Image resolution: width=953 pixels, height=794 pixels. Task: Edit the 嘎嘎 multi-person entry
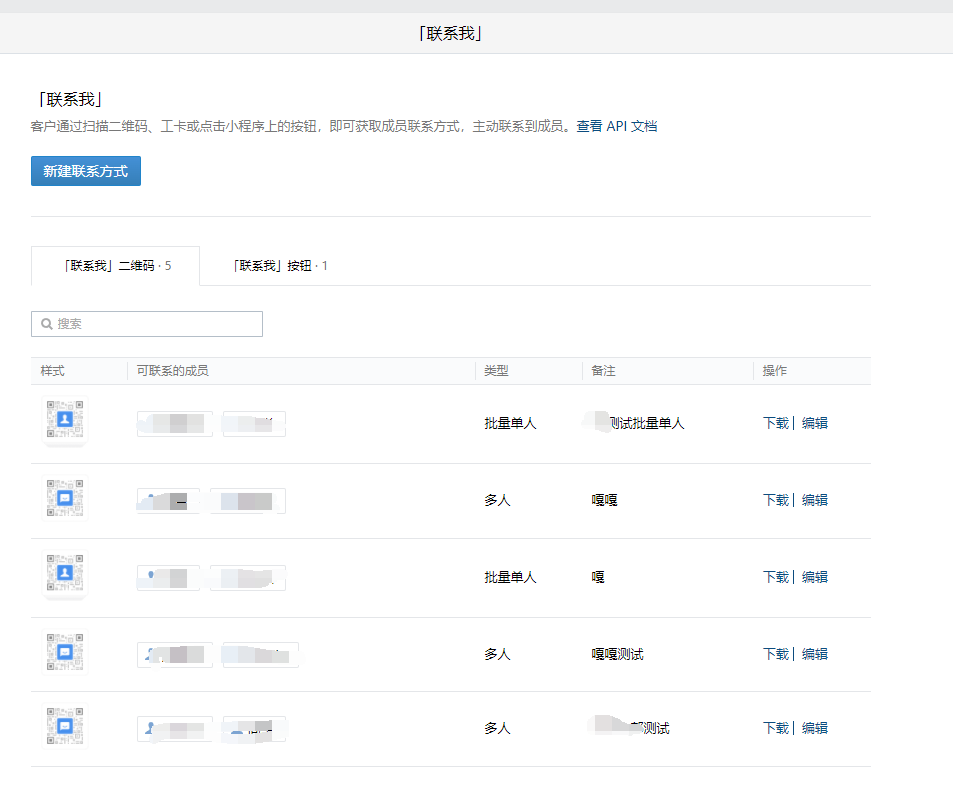click(815, 500)
